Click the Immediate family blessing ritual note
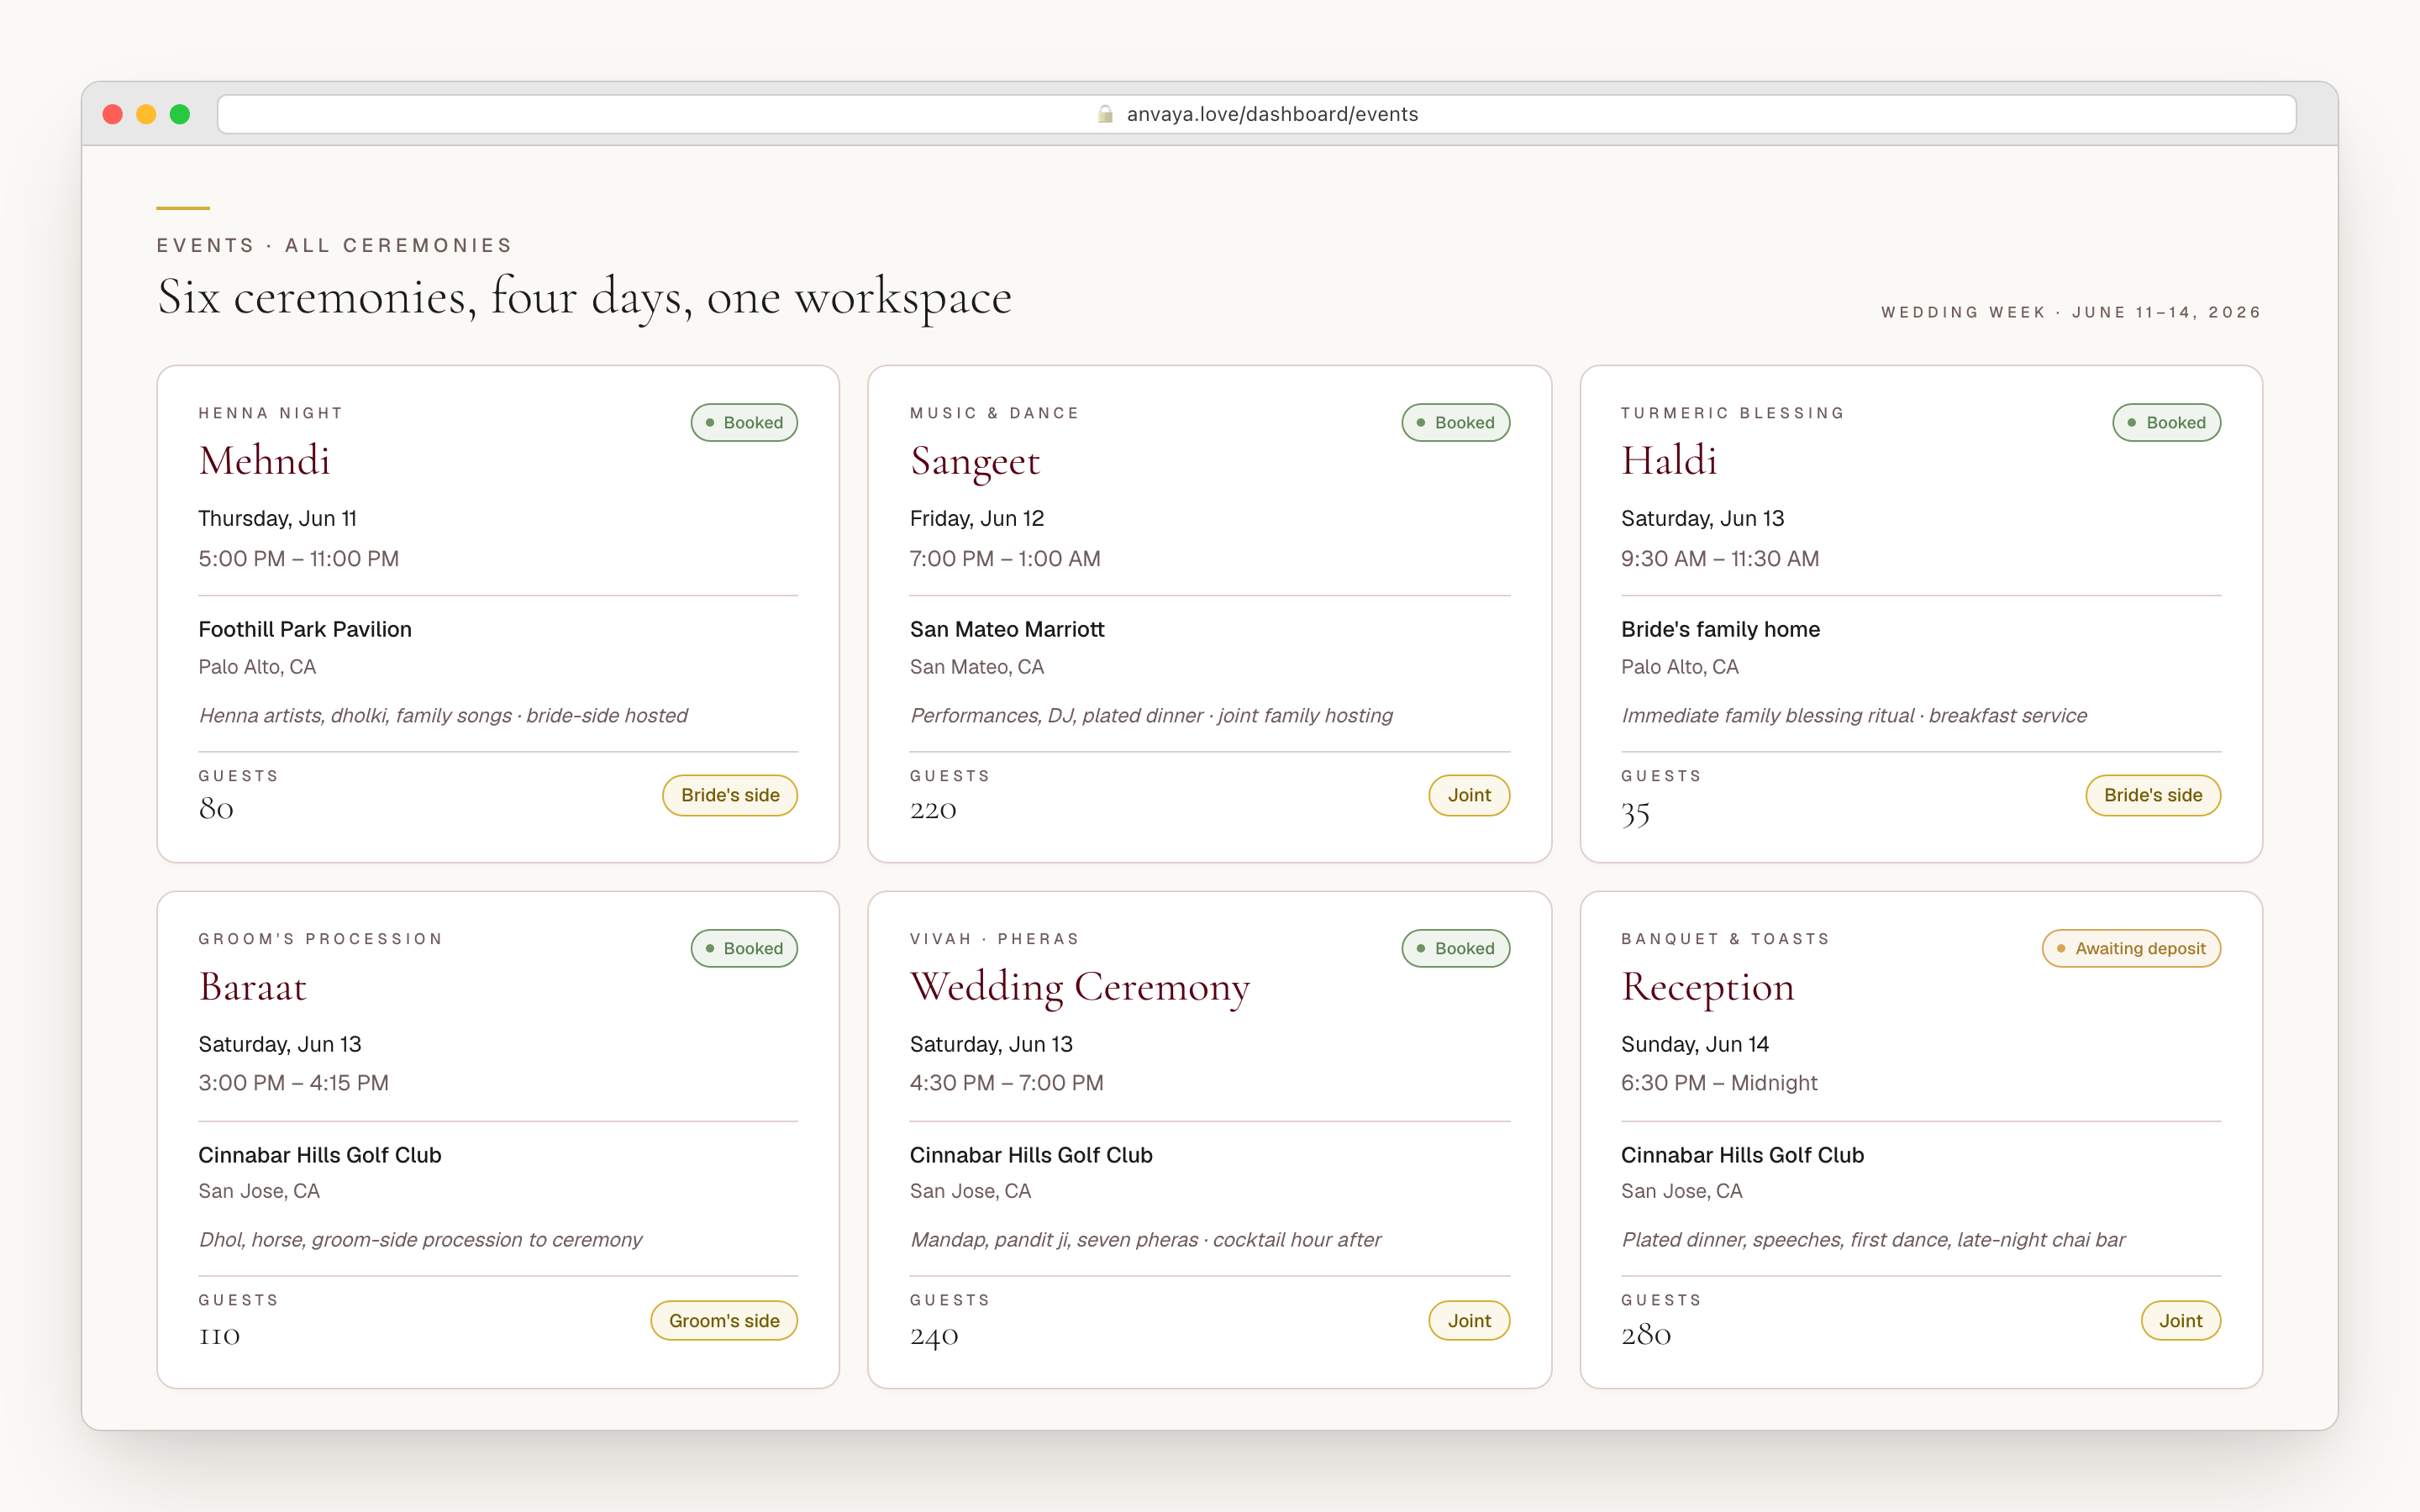2420x1512 pixels. click(x=1854, y=715)
